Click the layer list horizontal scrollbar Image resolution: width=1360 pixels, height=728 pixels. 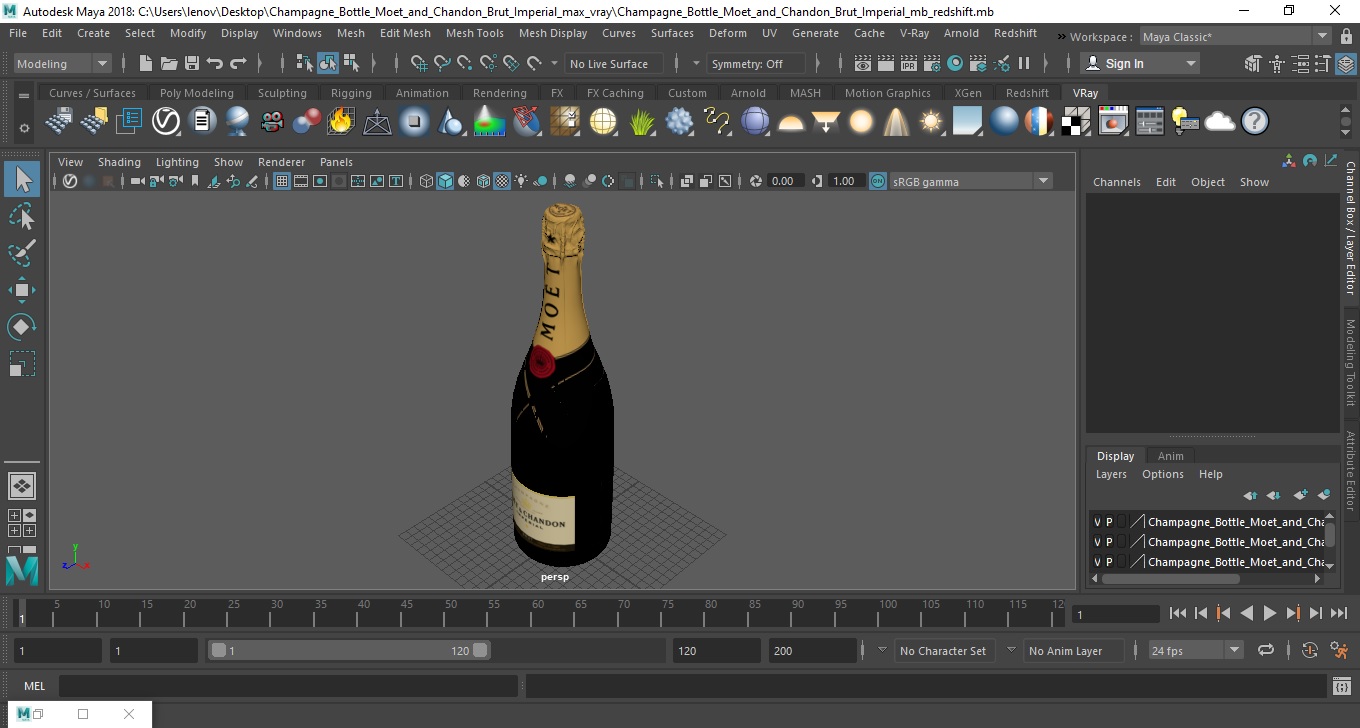point(1170,579)
